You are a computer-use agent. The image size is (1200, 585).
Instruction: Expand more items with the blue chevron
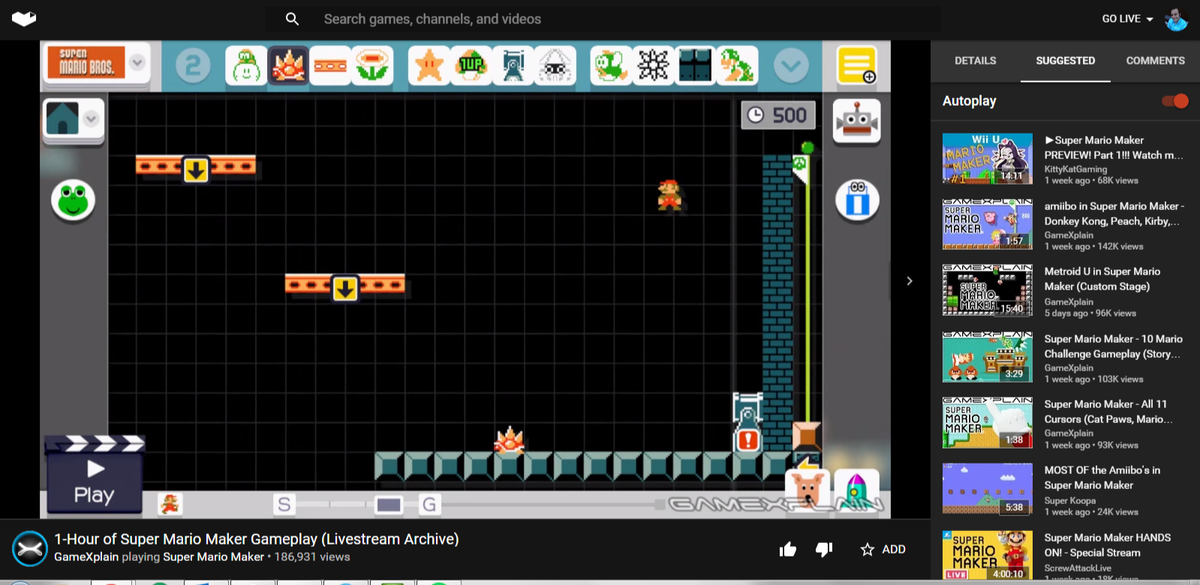(791, 64)
